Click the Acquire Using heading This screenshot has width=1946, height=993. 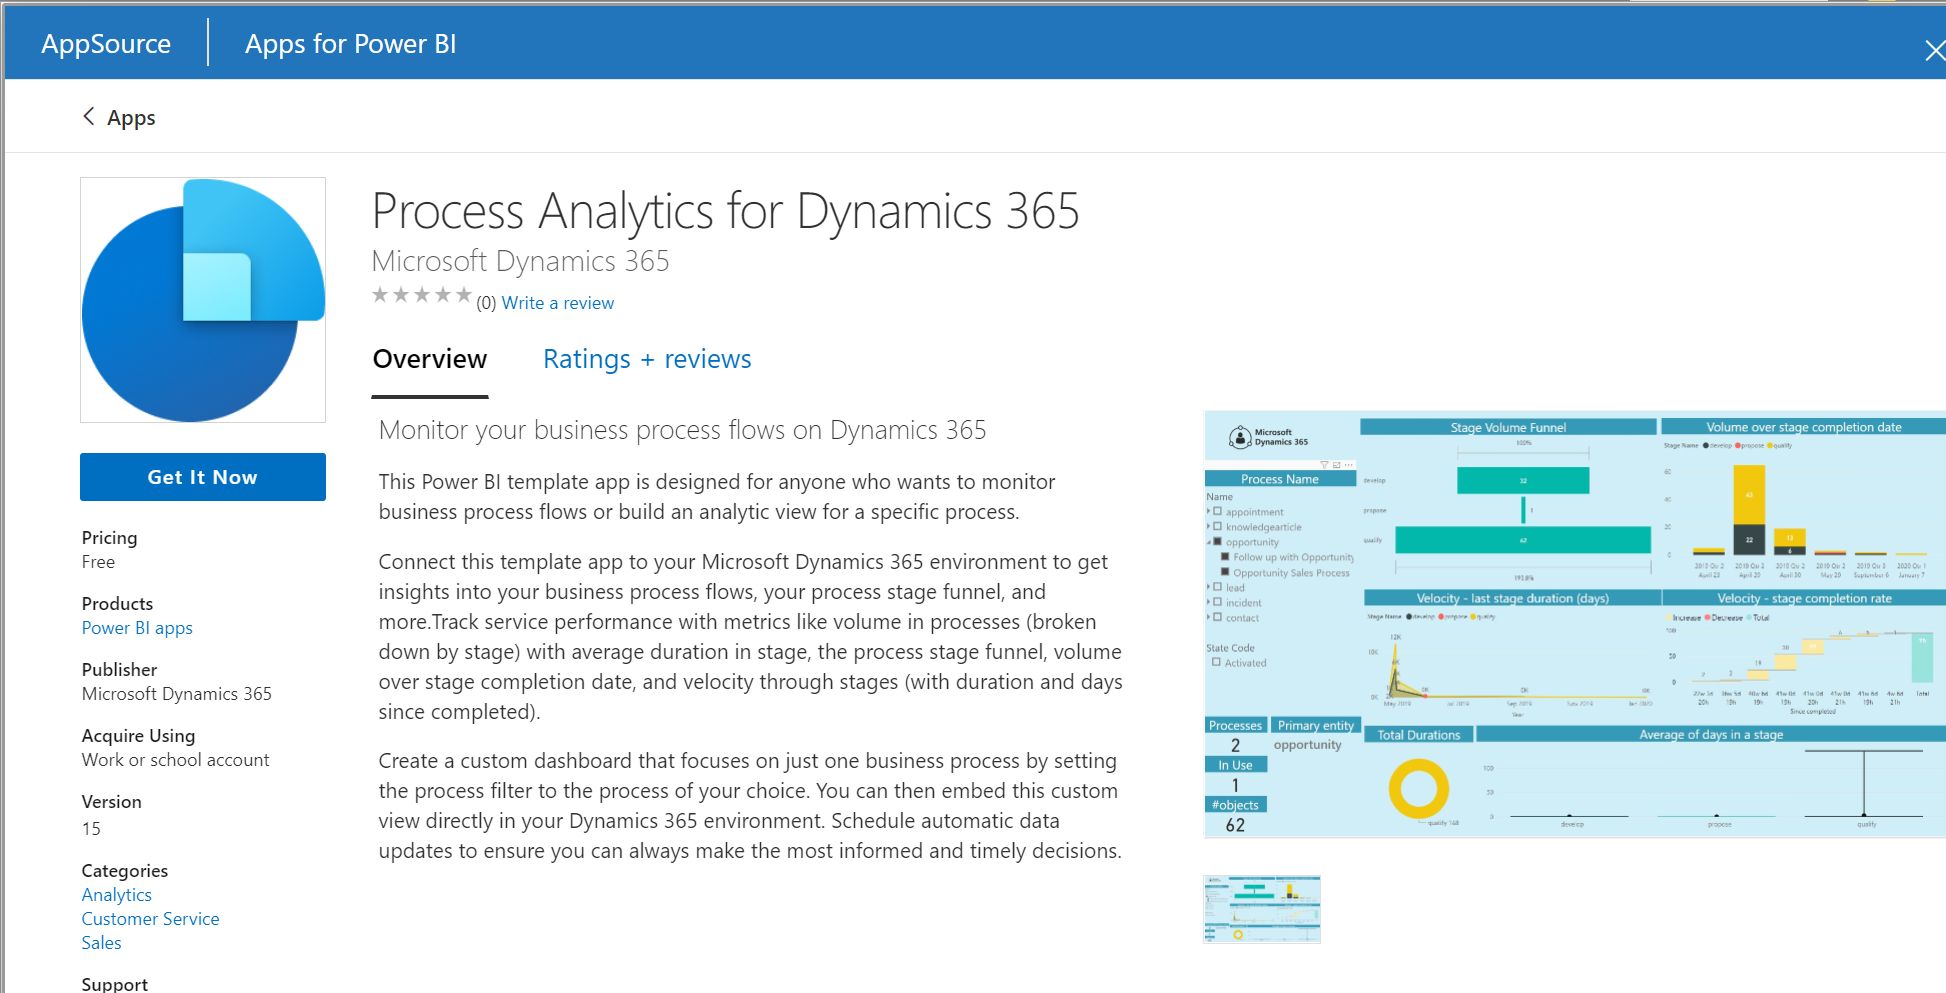pyautogui.click(x=139, y=736)
